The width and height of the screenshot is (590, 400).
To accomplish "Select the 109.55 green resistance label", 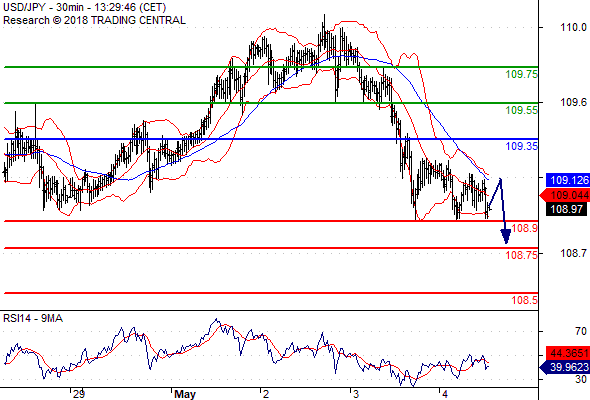I will pyautogui.click(x=522, y=110).
